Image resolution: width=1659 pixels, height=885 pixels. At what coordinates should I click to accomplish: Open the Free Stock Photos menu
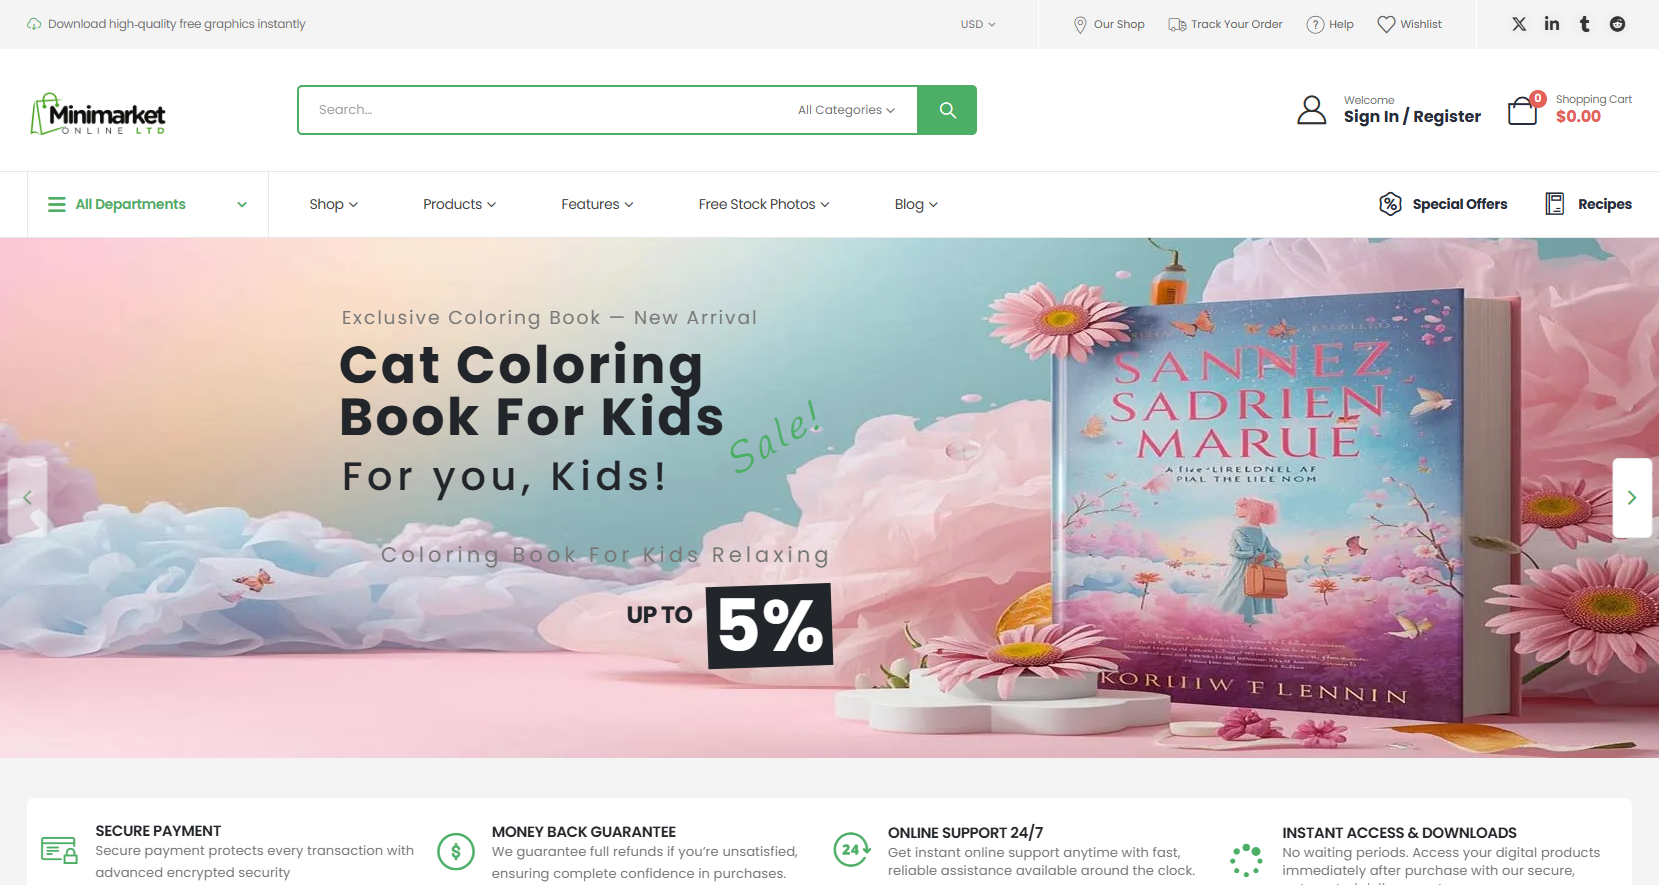coord(764,204)
